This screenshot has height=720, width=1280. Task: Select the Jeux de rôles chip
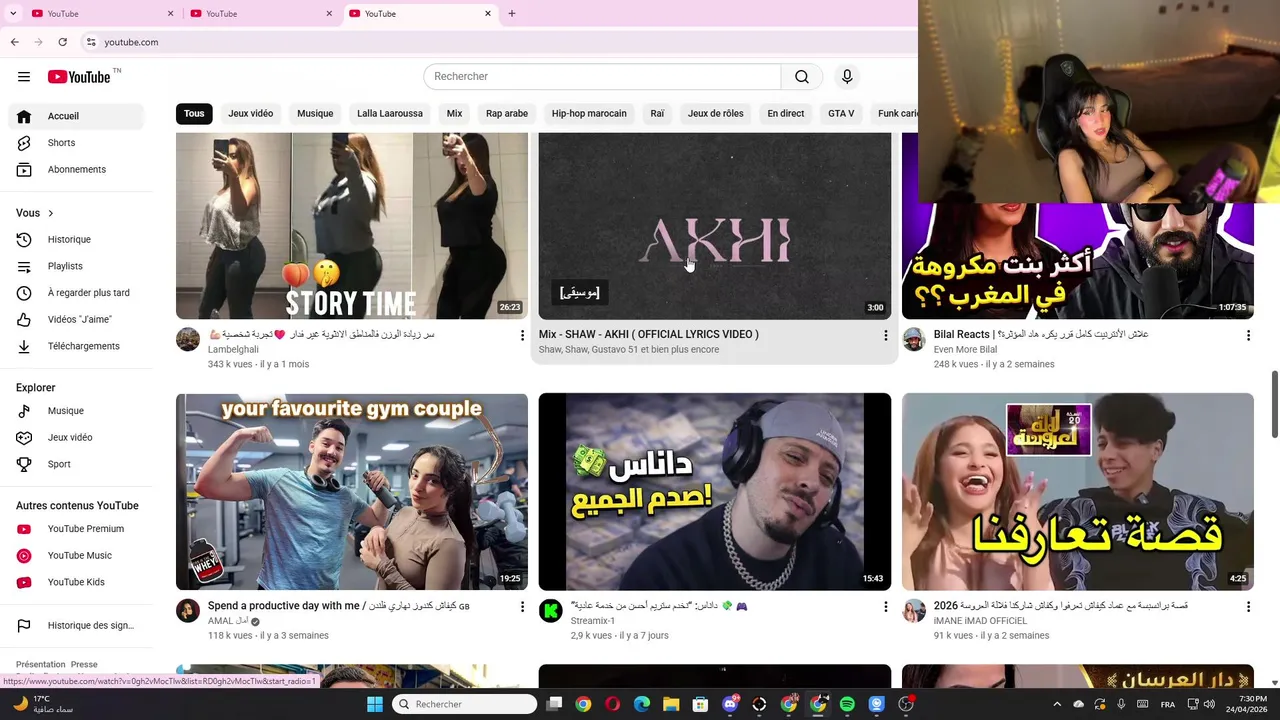point(716,114)
